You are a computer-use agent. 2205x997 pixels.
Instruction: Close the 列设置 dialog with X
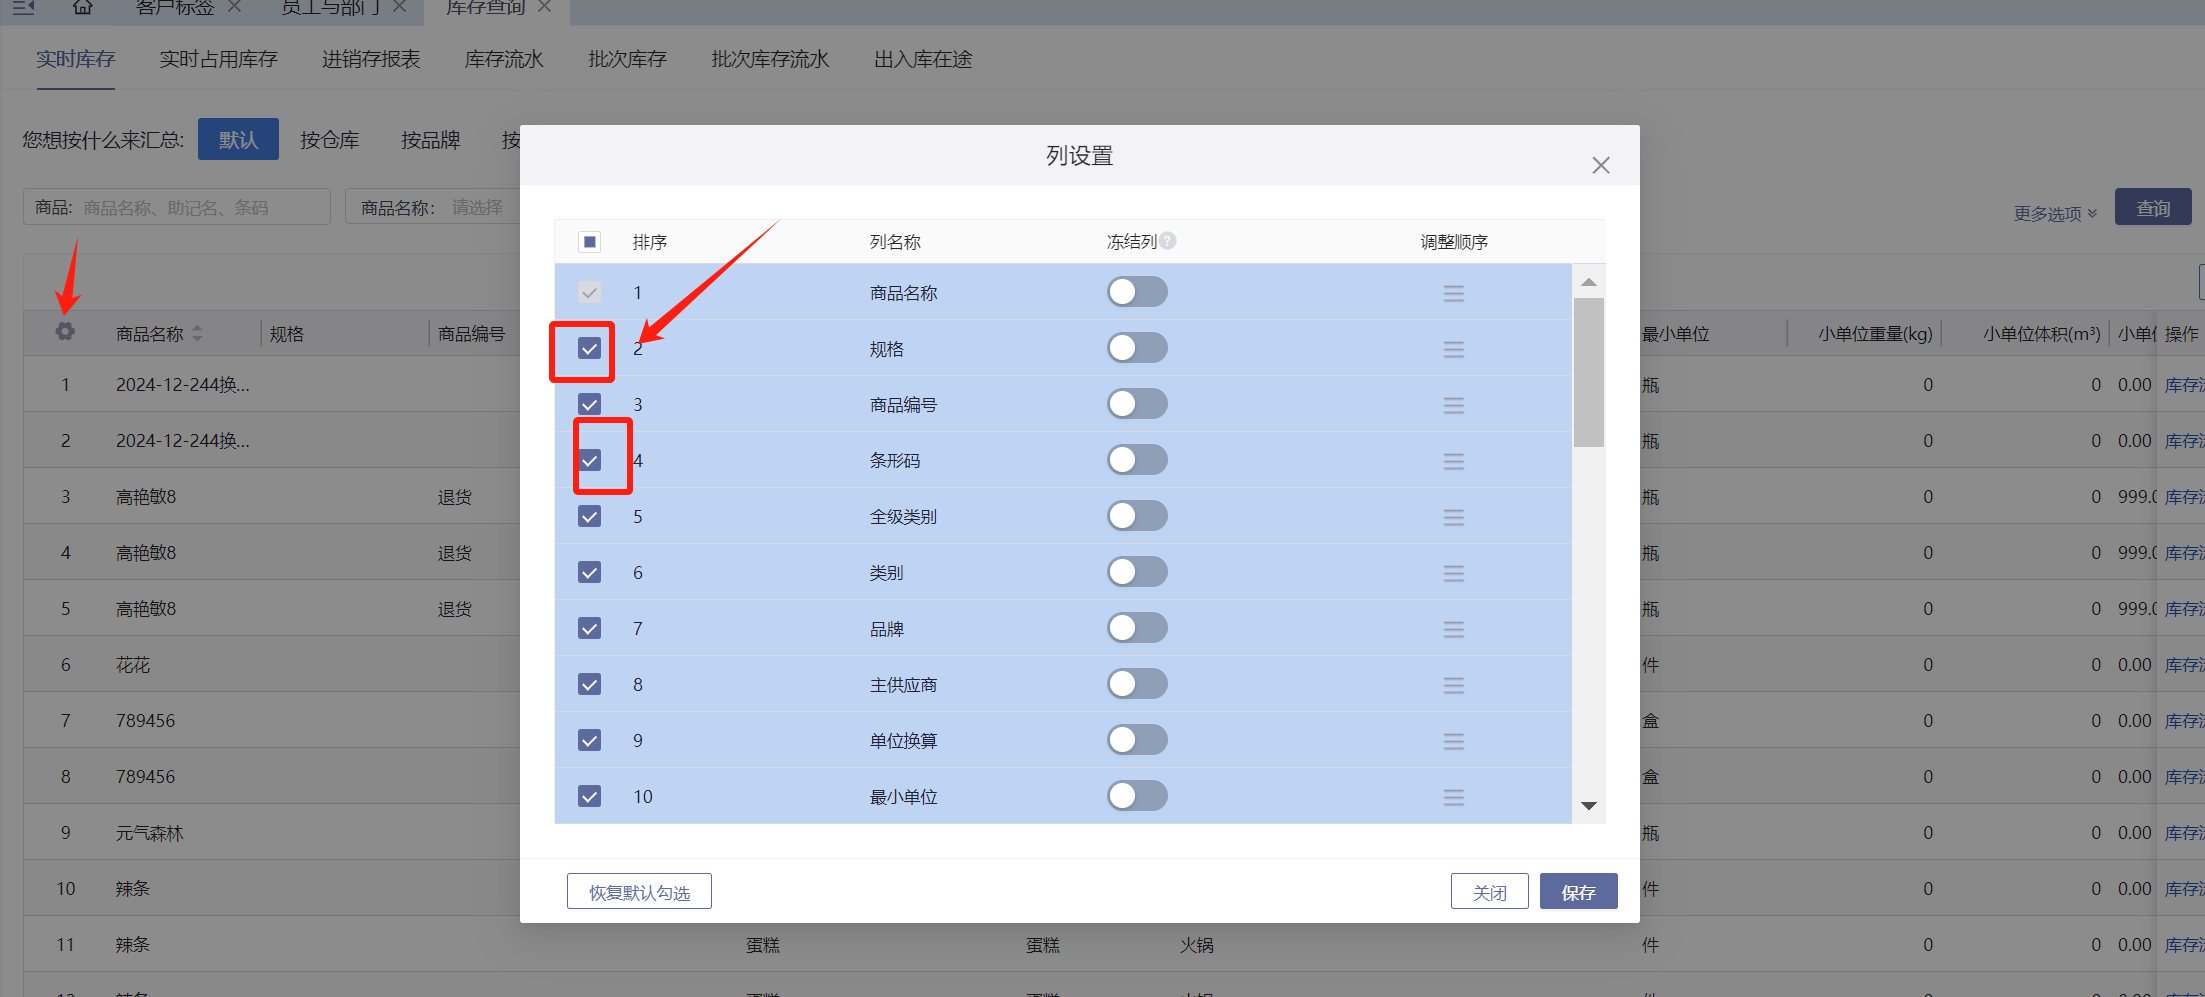point(1600,165)
